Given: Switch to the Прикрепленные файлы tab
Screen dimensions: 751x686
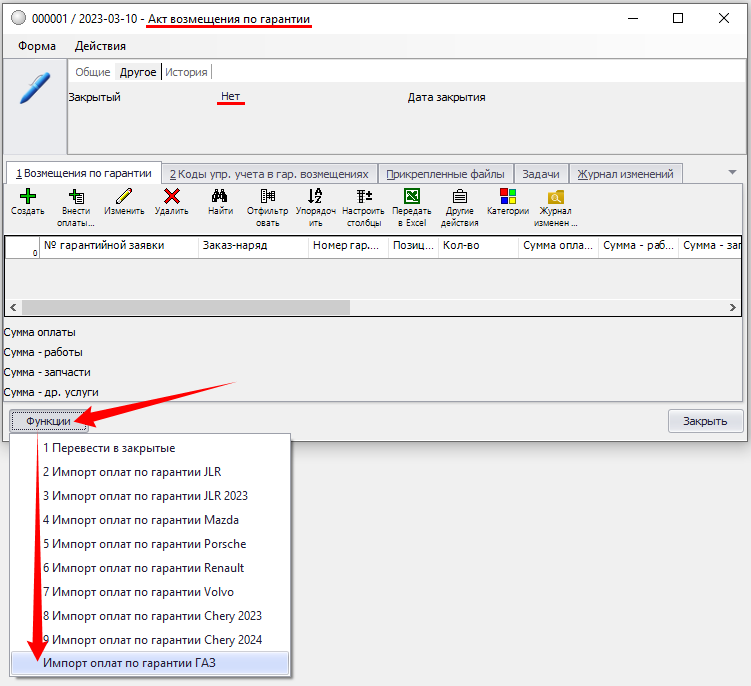Looking at the screenshot, I should [x=447, y=173].
